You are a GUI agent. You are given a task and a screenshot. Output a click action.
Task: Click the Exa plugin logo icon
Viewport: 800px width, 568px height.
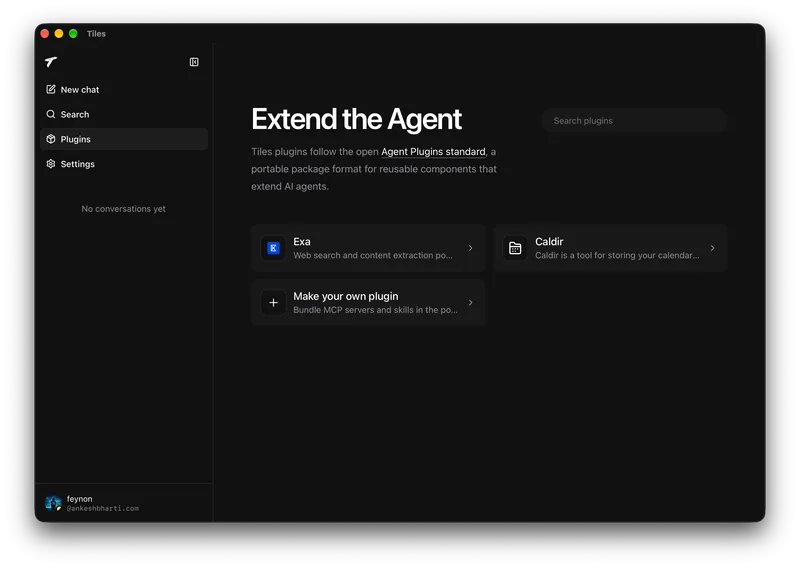pyautogui.click(x=273, y=248)
